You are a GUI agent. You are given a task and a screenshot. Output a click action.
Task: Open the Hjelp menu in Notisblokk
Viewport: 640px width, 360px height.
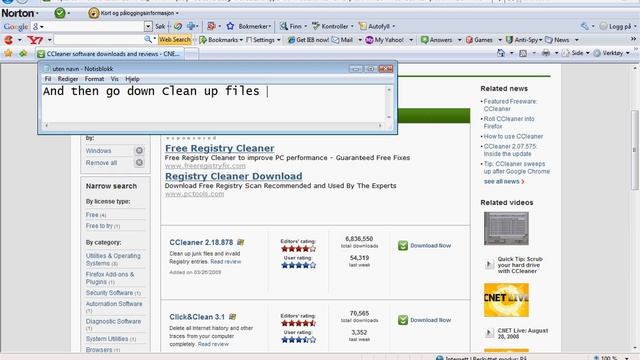pos(132,79)
